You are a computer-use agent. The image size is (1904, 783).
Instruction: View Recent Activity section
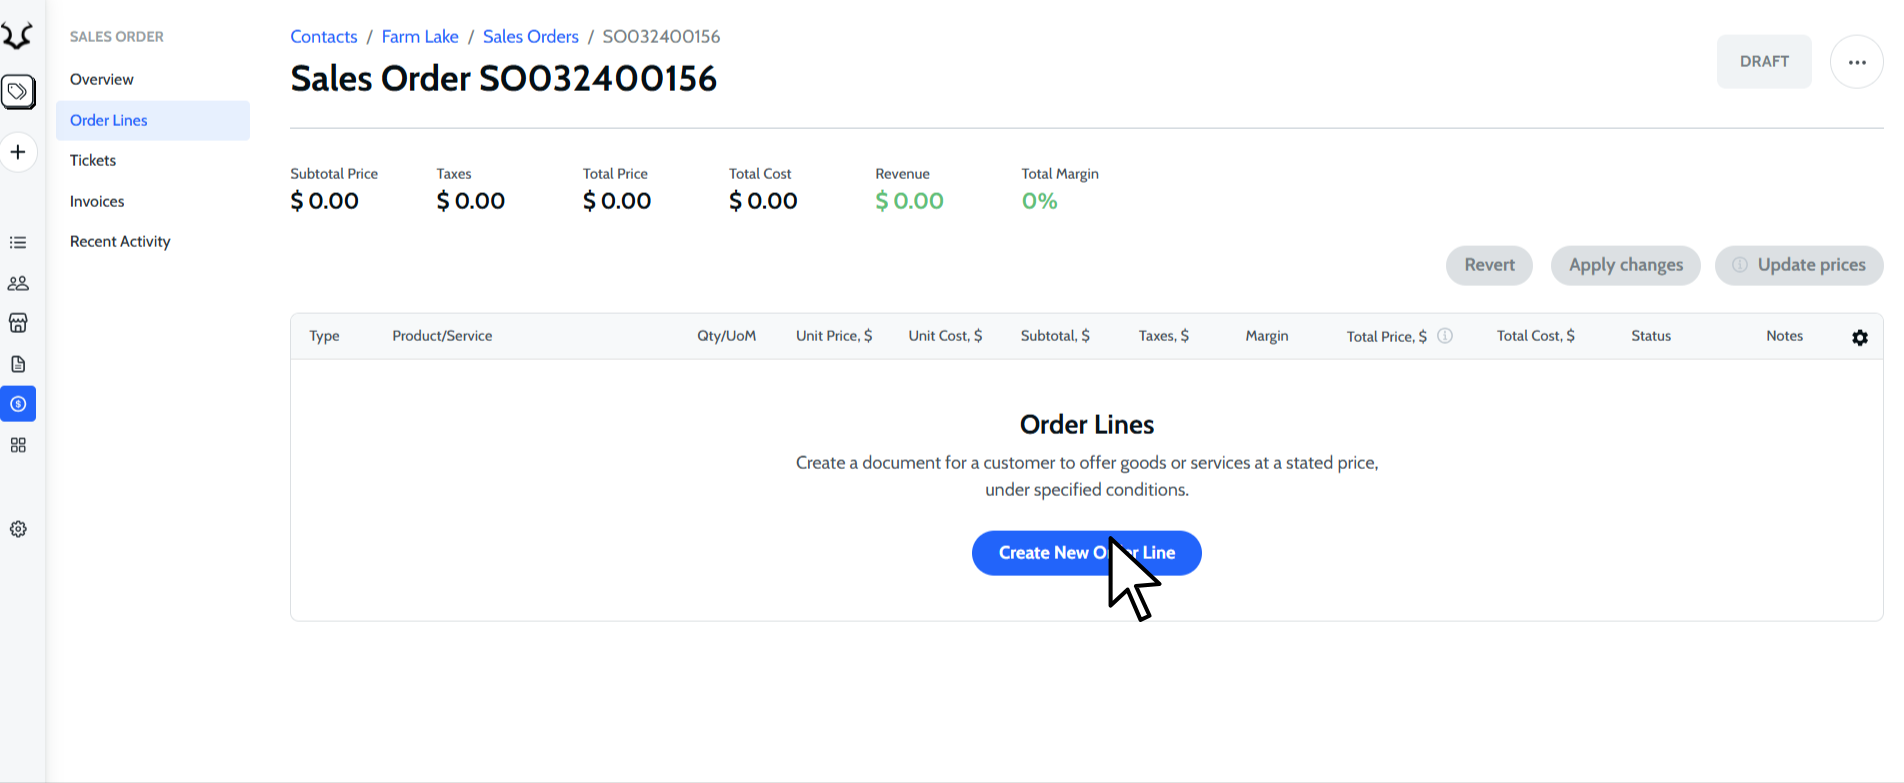coord(120,241)
